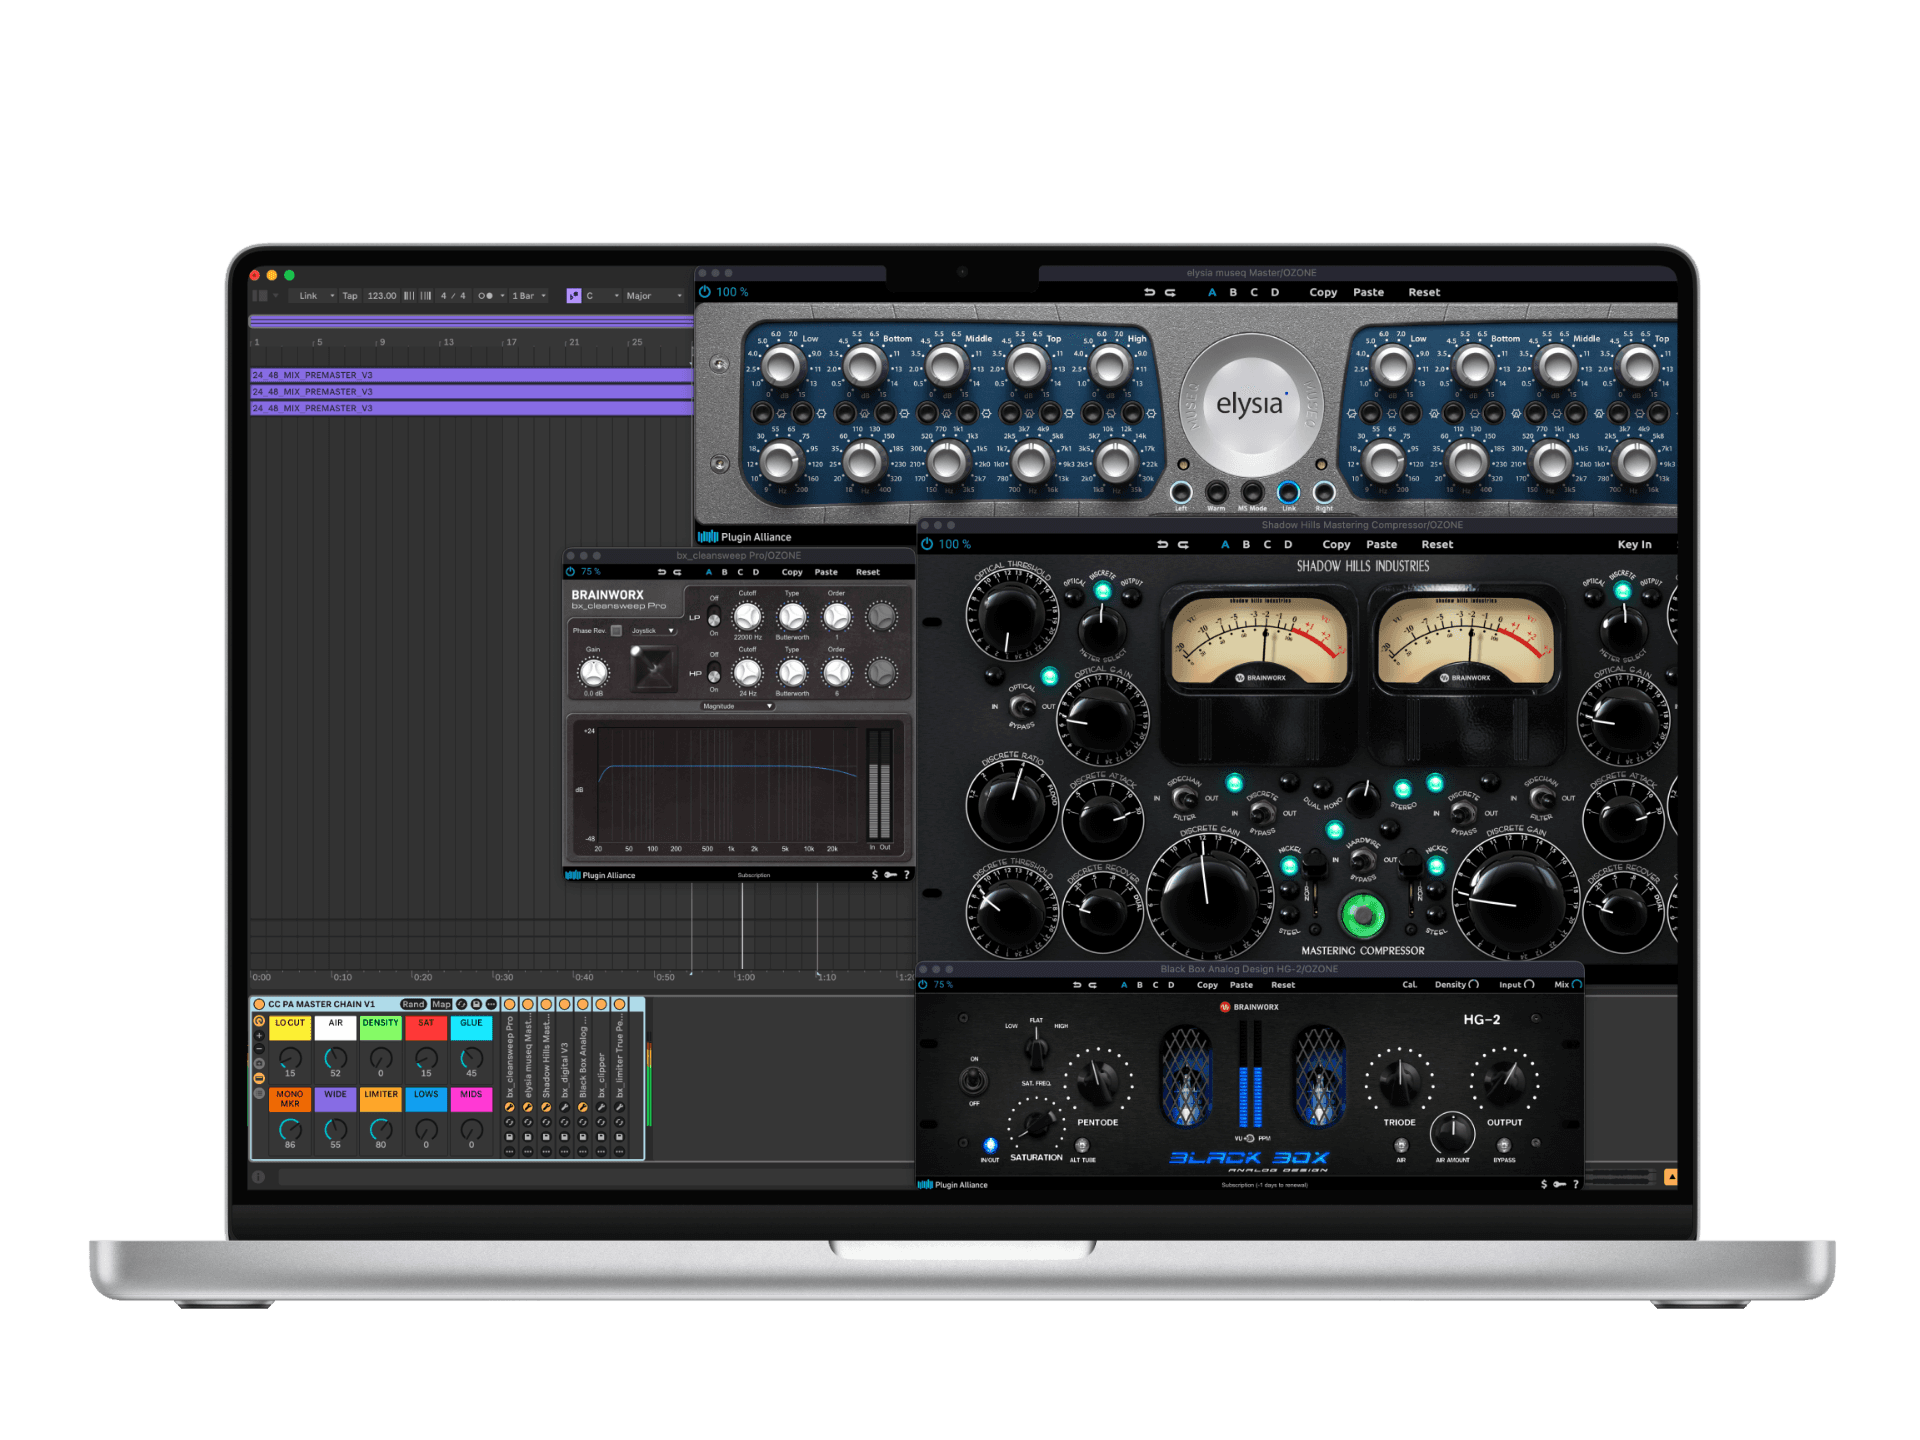
Task: Flip HP Off/On switch in bx_cleansweep Pro
Action: (714, 671)
